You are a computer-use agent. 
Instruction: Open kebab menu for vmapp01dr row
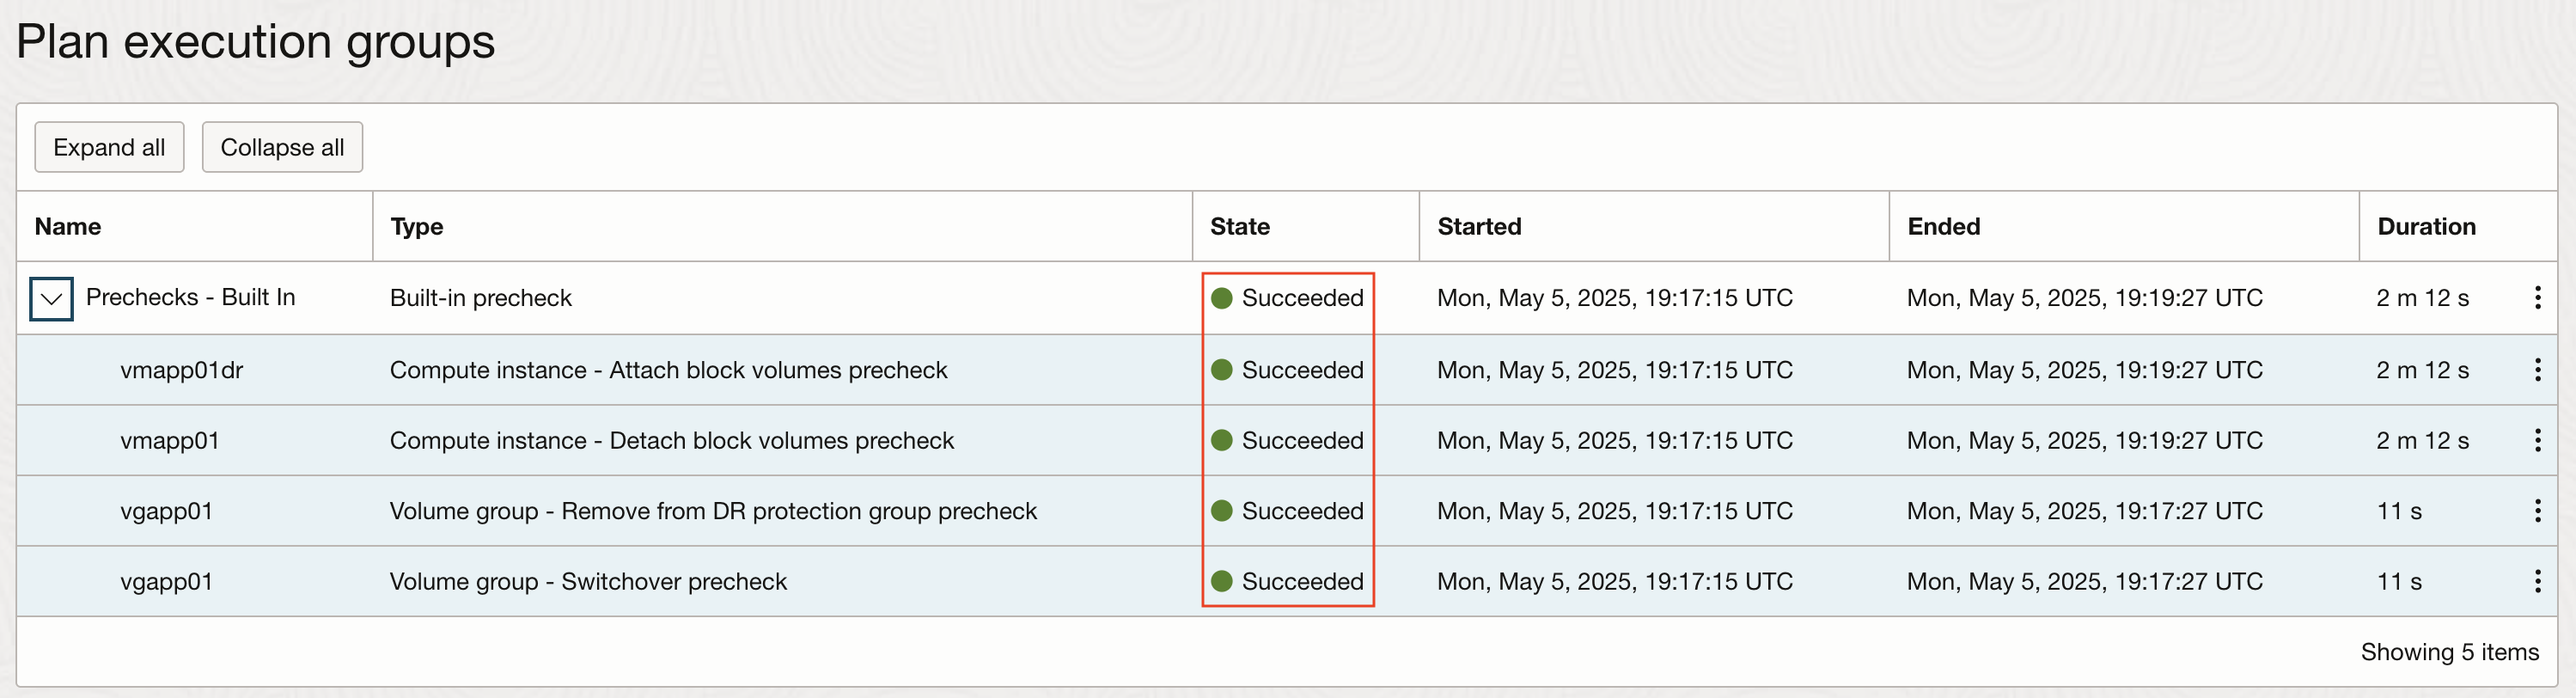coord(2537,370)
